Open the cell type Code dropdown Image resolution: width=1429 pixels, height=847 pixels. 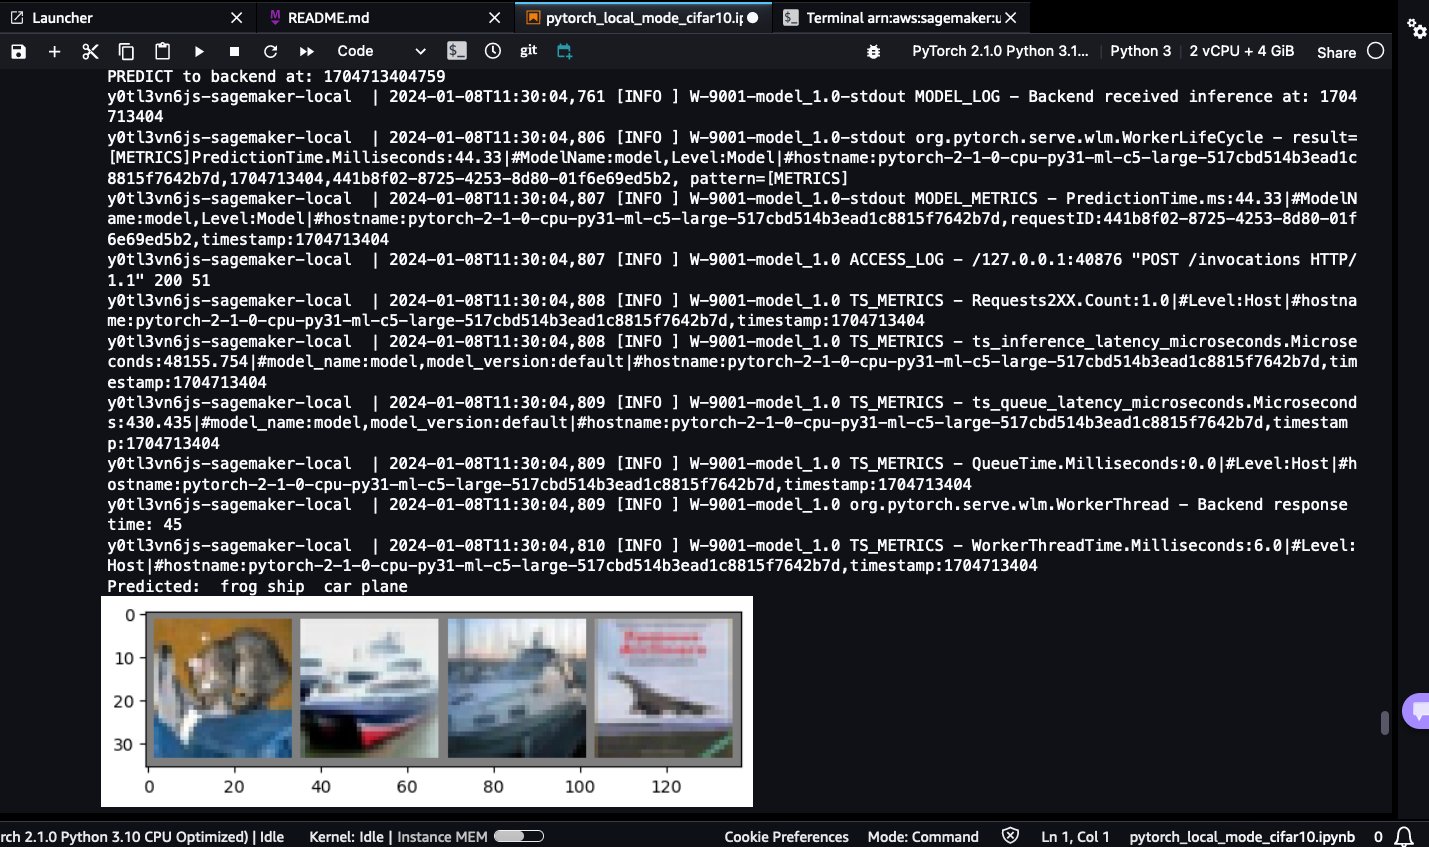(x=381, y=51)
